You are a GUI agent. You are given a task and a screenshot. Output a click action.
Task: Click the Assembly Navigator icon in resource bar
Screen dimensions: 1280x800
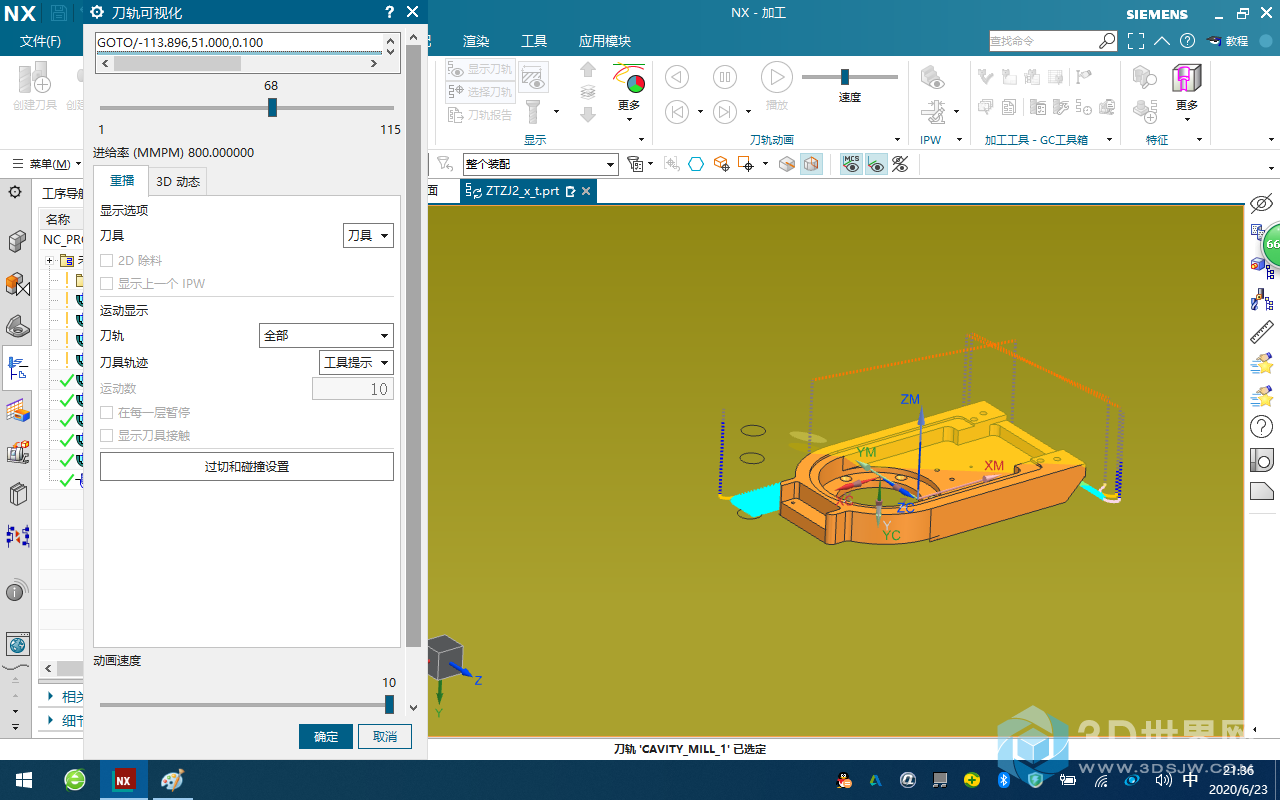tap(16, 242)
